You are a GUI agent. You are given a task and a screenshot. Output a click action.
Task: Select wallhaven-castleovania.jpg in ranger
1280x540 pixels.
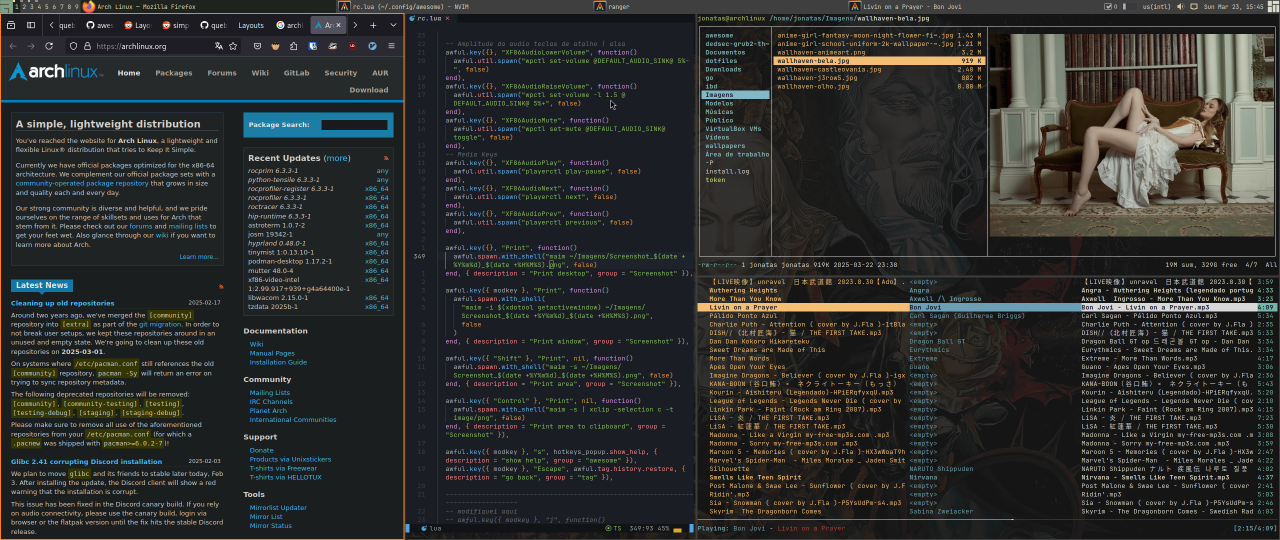point(880,70)
